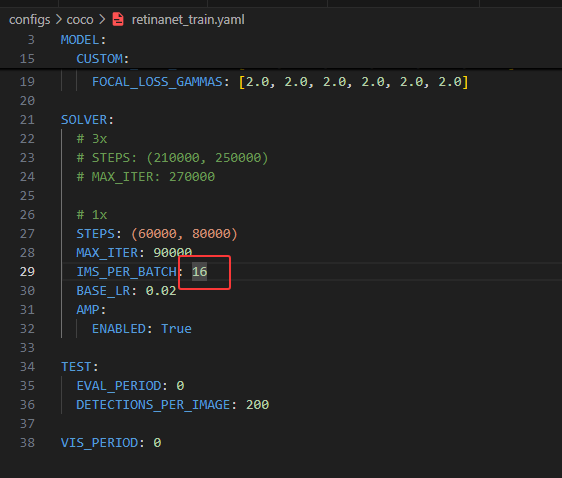Select retinanet_train.yaml in the breadcrumb

[188, 19]
